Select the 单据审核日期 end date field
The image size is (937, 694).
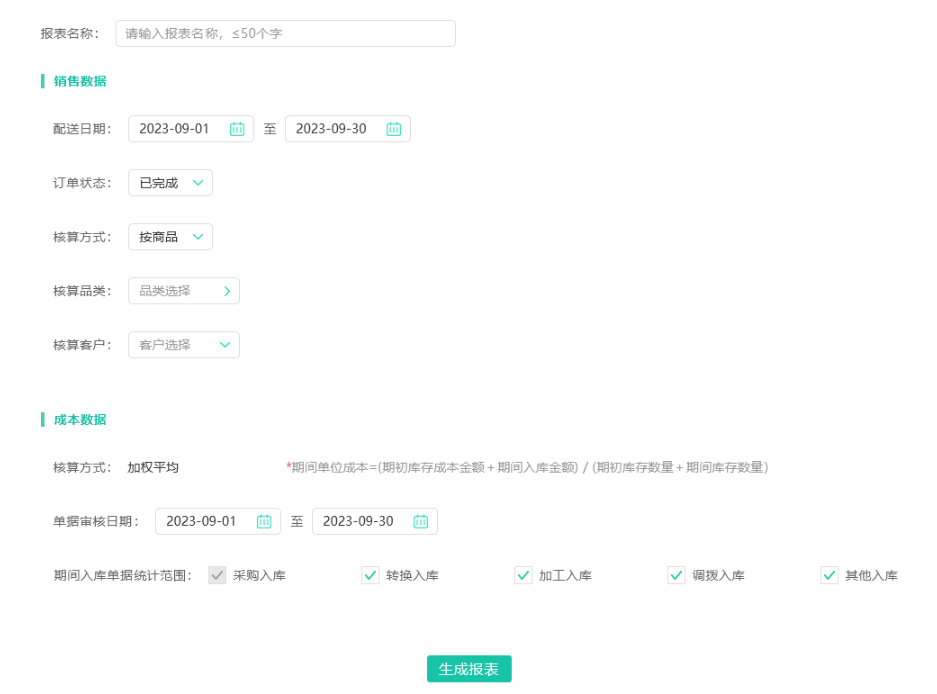(x=360, y=521)
